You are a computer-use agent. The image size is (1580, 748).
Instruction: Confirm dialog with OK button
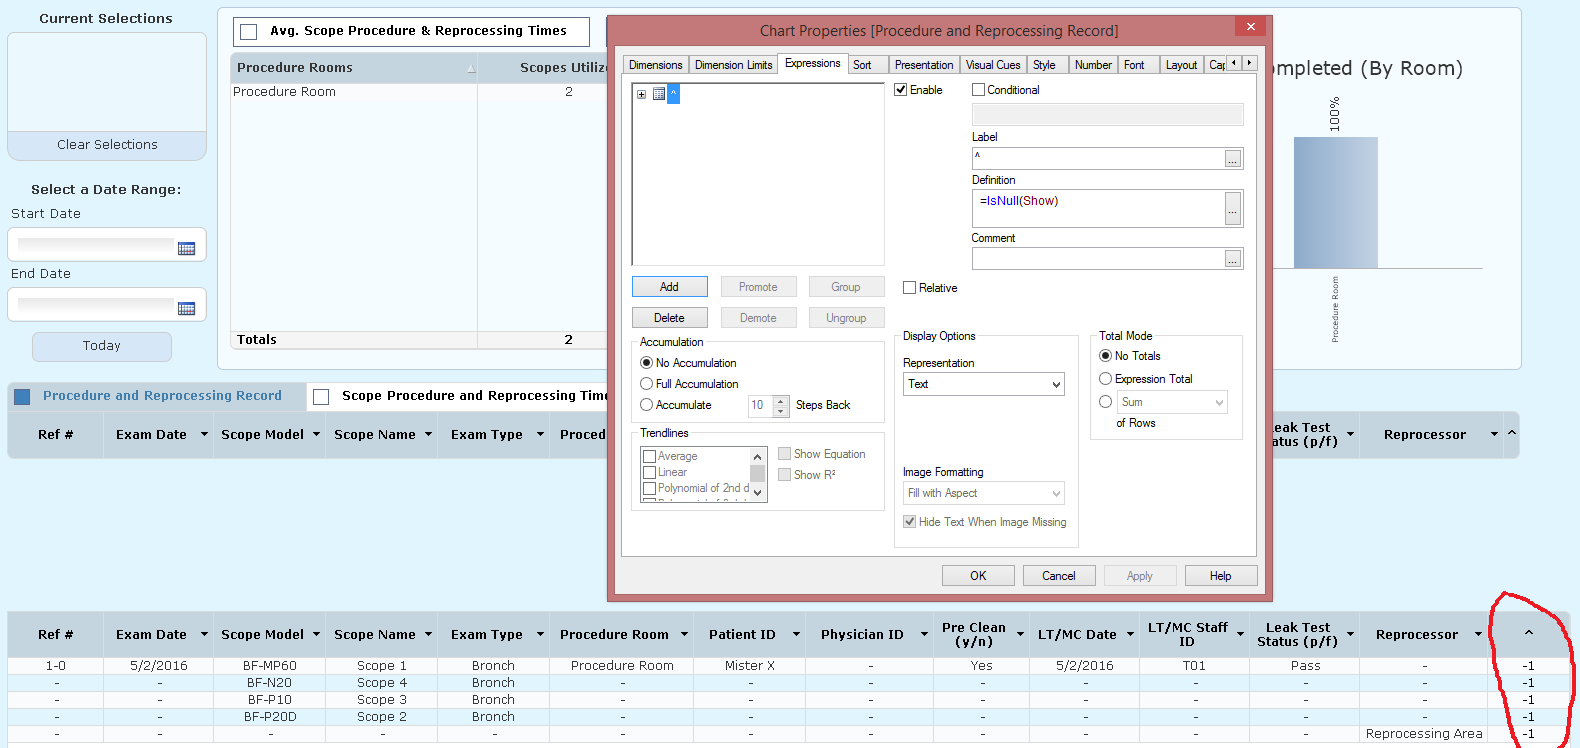(978, 576)
